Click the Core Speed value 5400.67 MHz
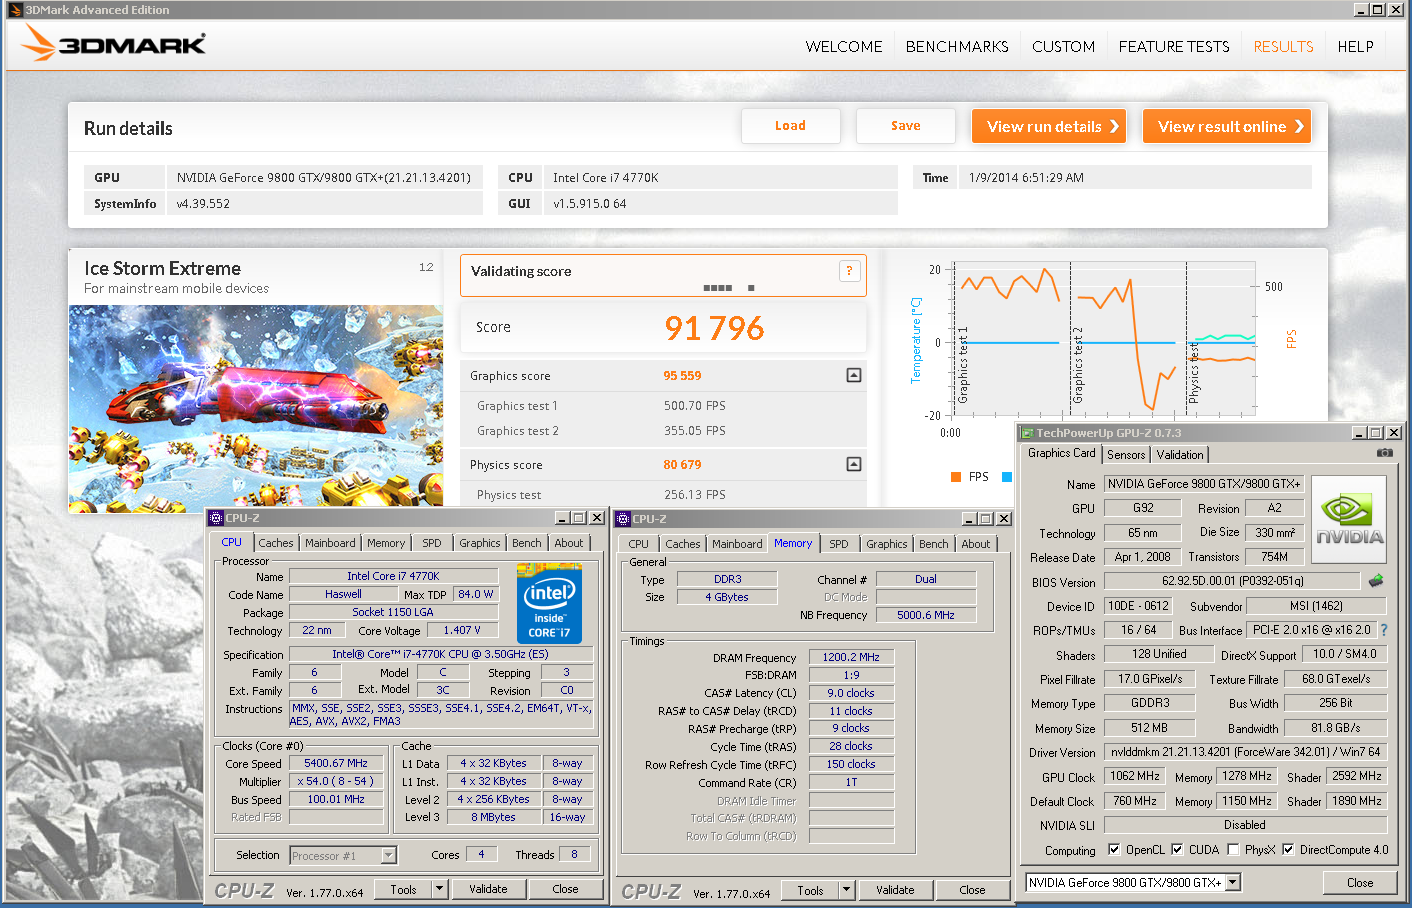The width and height of the screenshot is (1412, 908). 336,763
